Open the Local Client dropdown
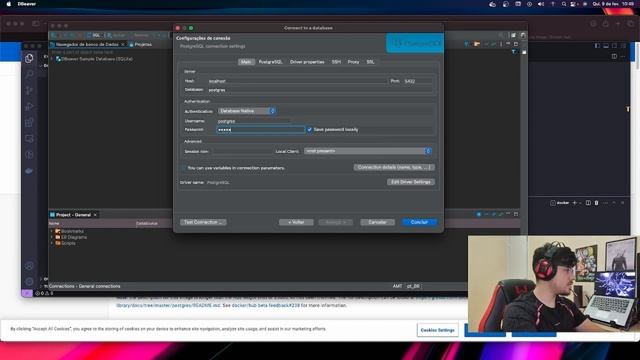640x360 pixels. click(x=368, y=151)
